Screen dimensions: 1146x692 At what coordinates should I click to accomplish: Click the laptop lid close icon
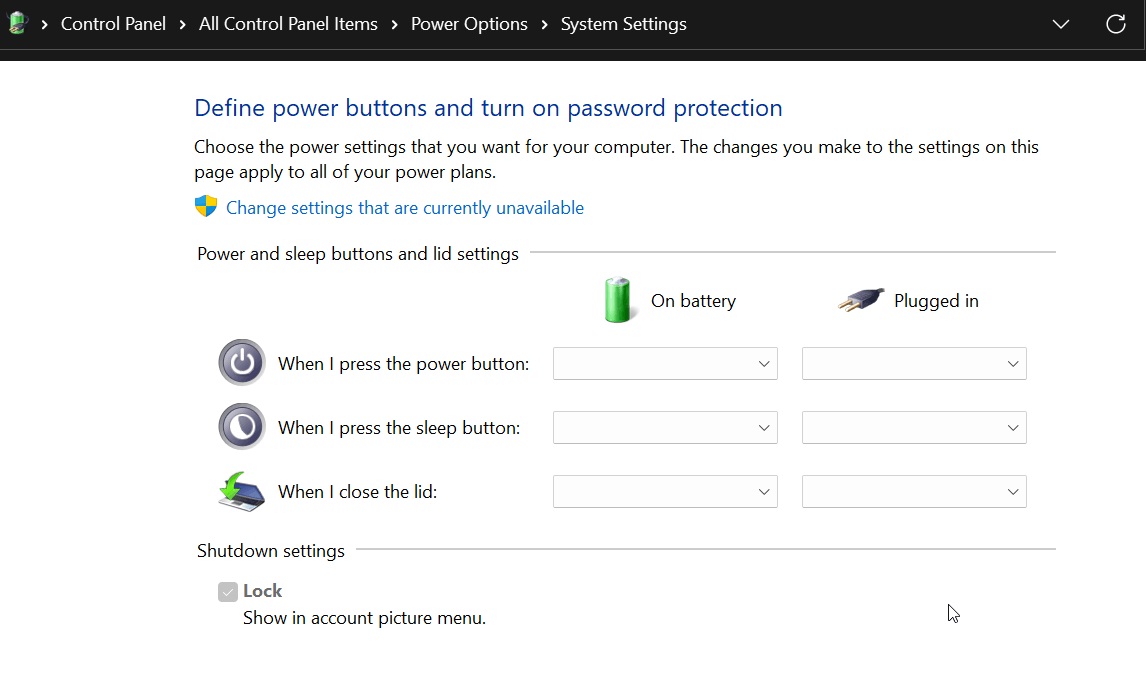(x=242, y=491)
